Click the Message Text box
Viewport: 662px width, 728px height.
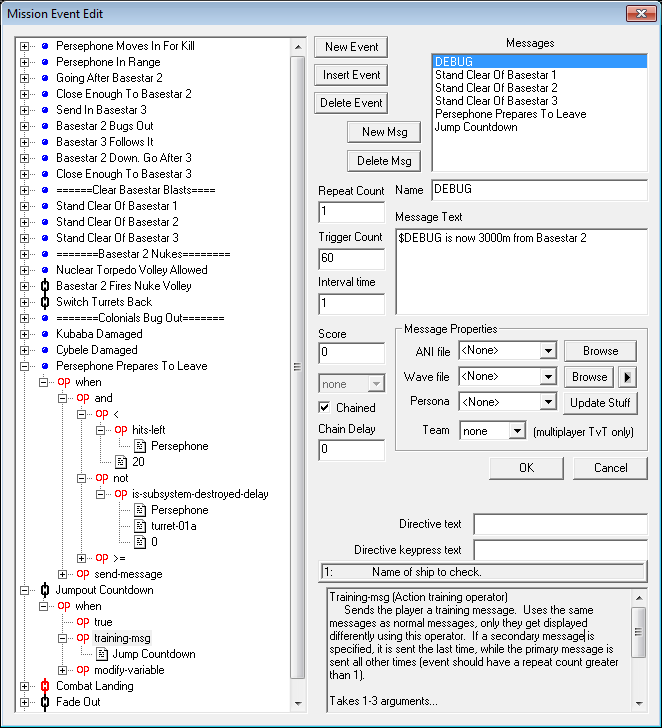point(521,272)
